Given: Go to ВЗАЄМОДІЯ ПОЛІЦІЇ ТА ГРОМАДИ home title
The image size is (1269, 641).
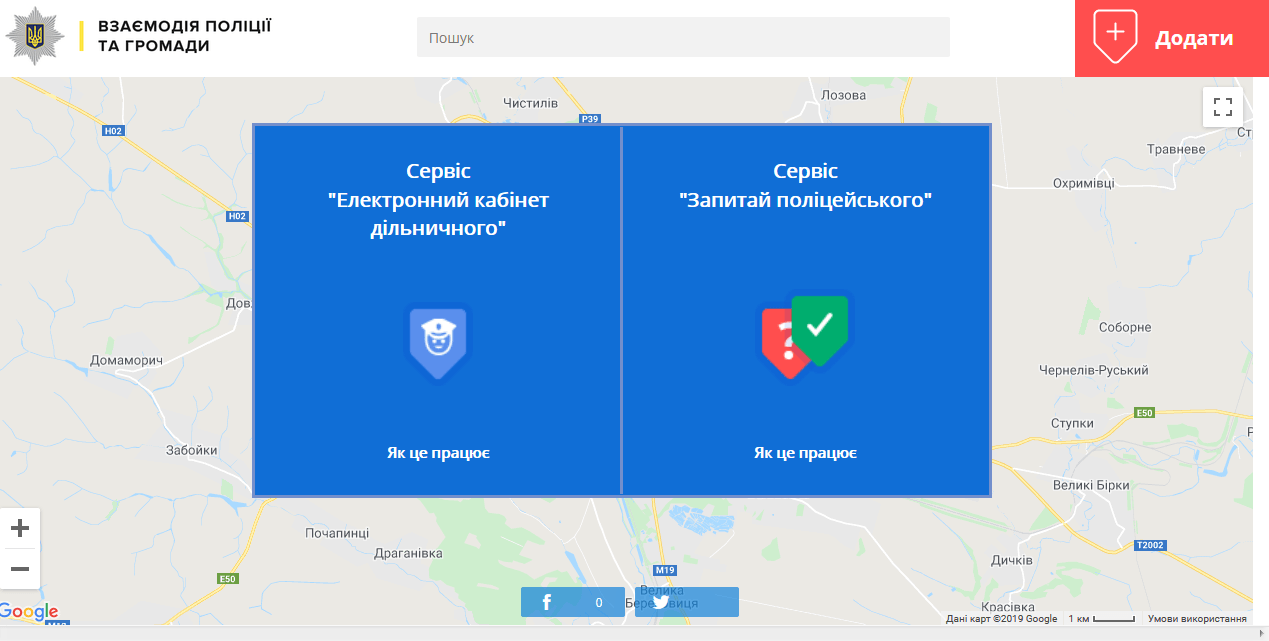Looking at the screenshot, I should point(184,36).
